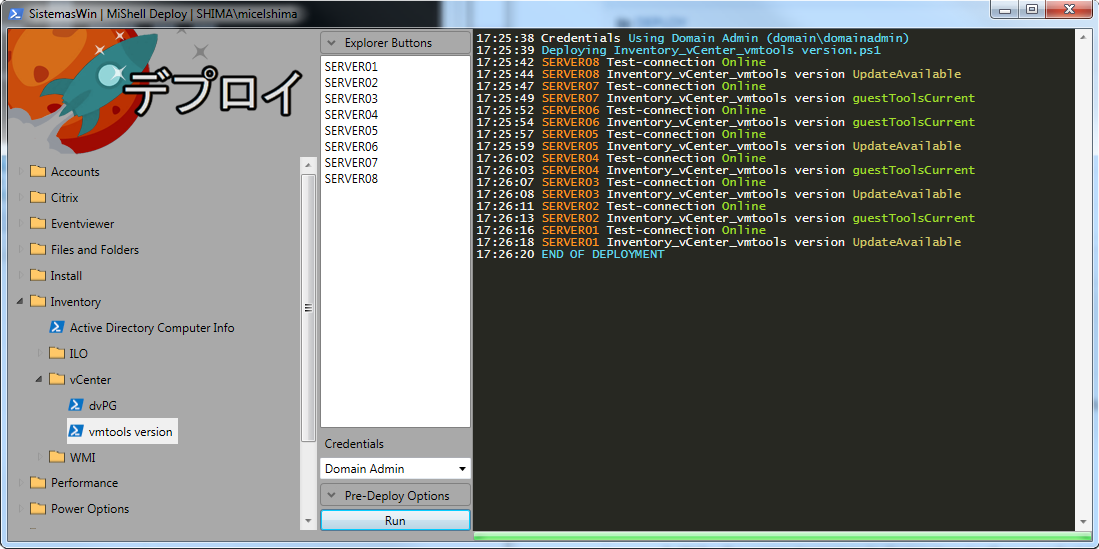Select the Accounts tree label
Viewport: 1099px width, 549px height.
[75, 172]
